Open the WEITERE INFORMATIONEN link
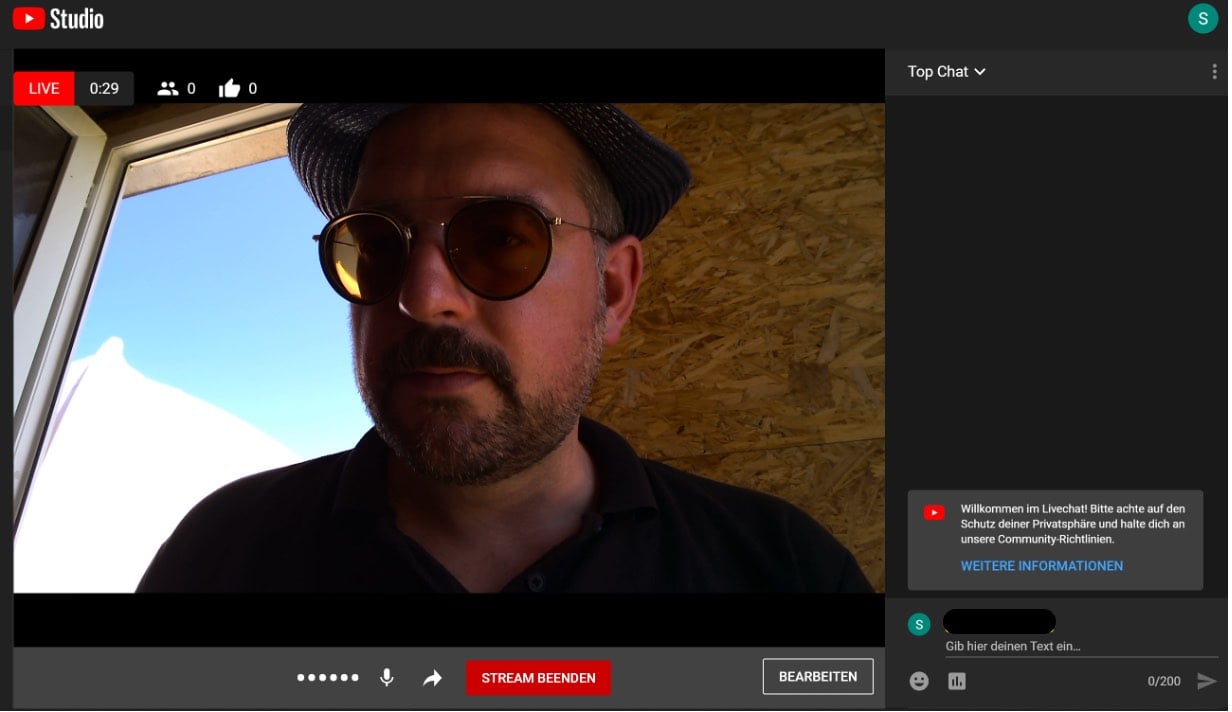 click(x=1041, y=565)
